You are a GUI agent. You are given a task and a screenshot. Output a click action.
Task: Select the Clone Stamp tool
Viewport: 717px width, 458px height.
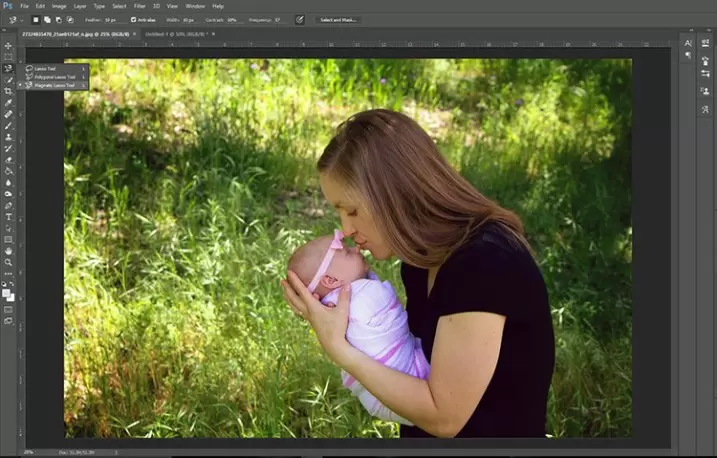point(8,137)
